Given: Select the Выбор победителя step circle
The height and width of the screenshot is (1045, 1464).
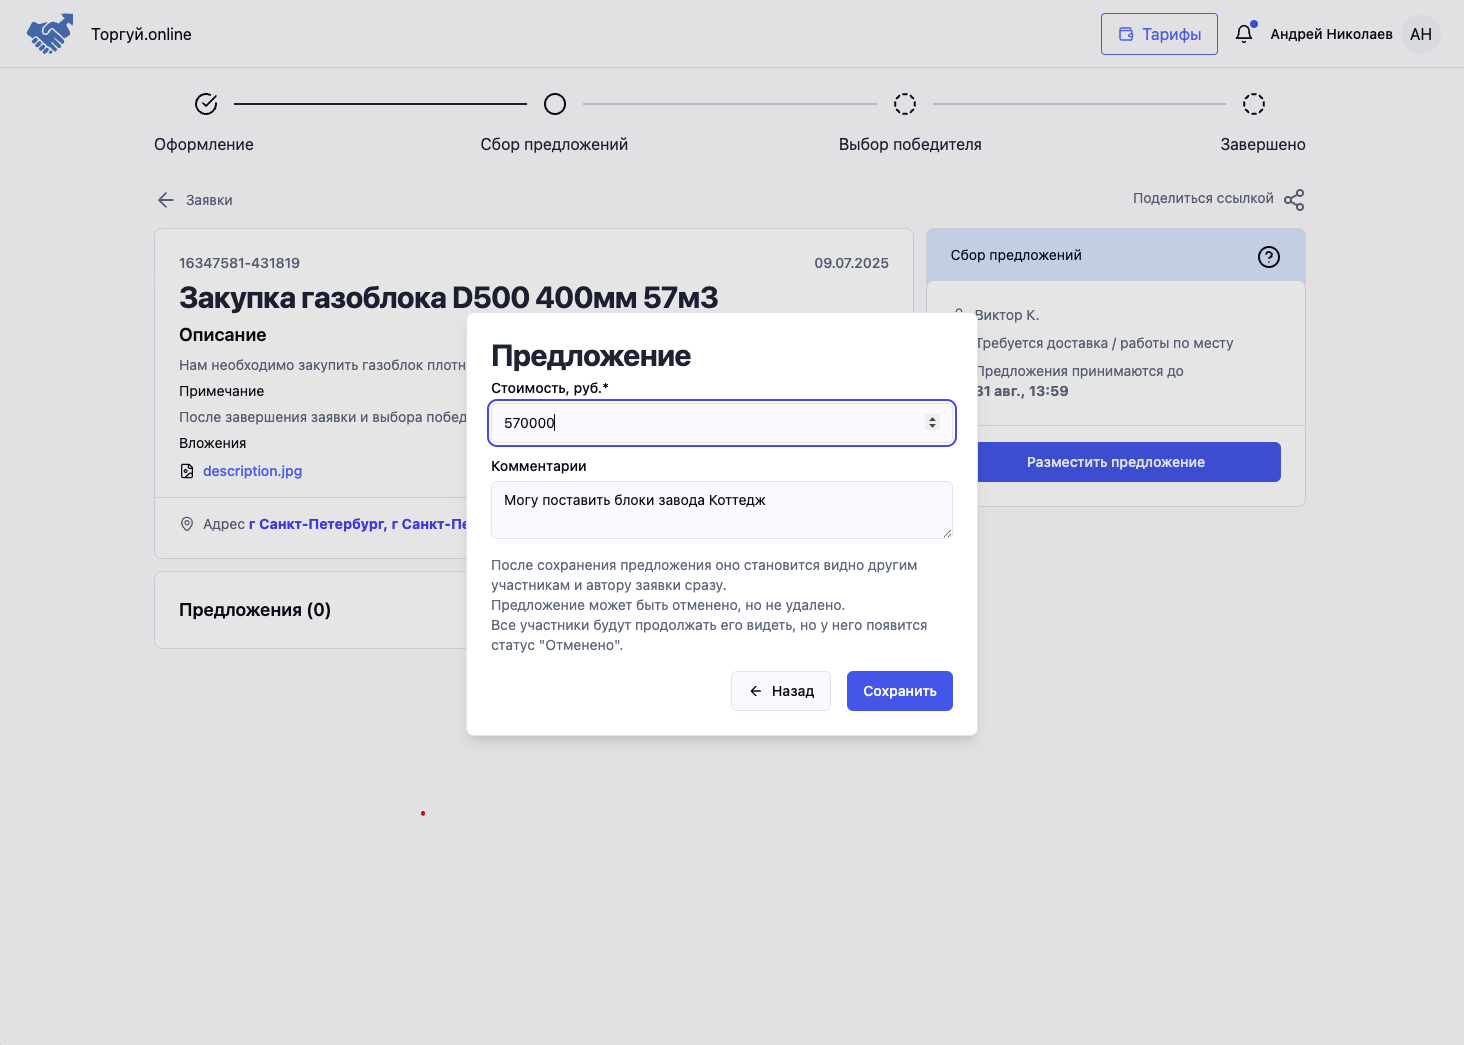Looking at the screenshot, I should [905, 104].
